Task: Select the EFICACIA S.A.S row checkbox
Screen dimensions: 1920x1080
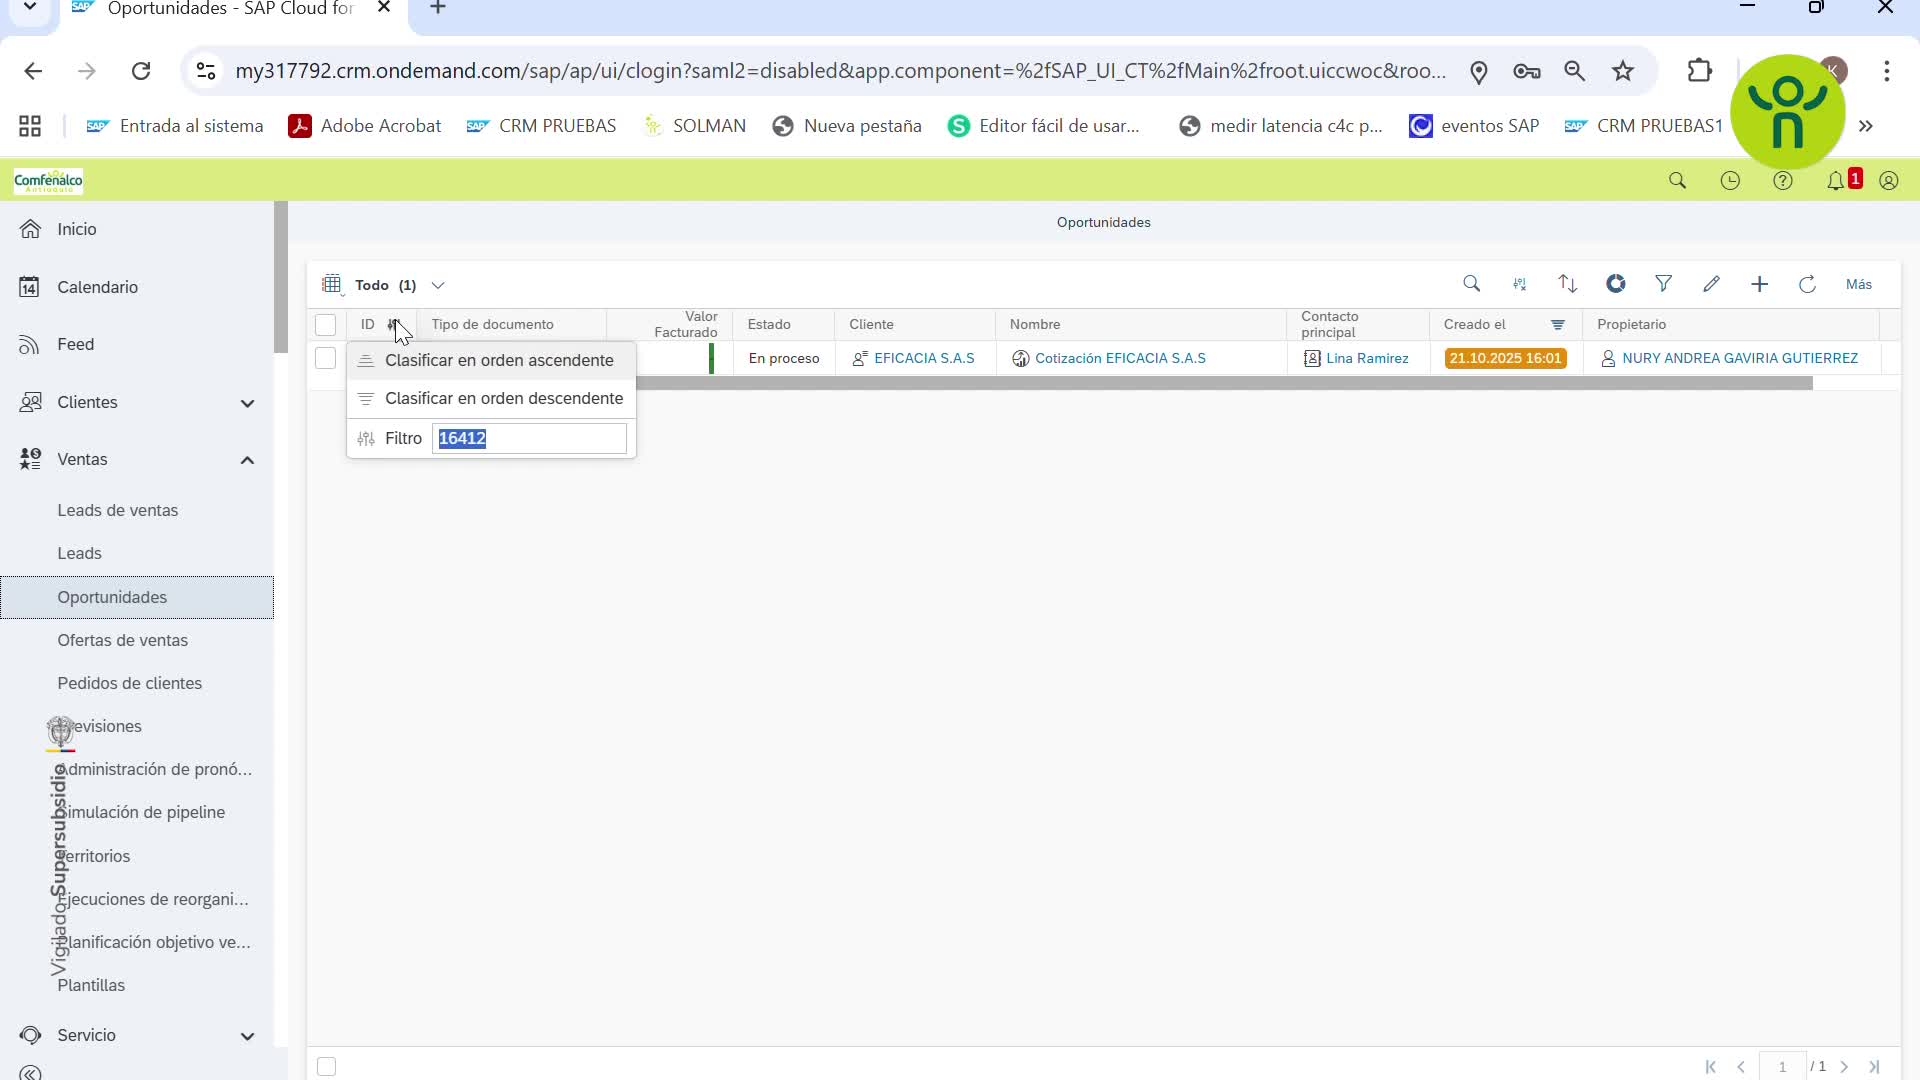Action: [325, 358]
